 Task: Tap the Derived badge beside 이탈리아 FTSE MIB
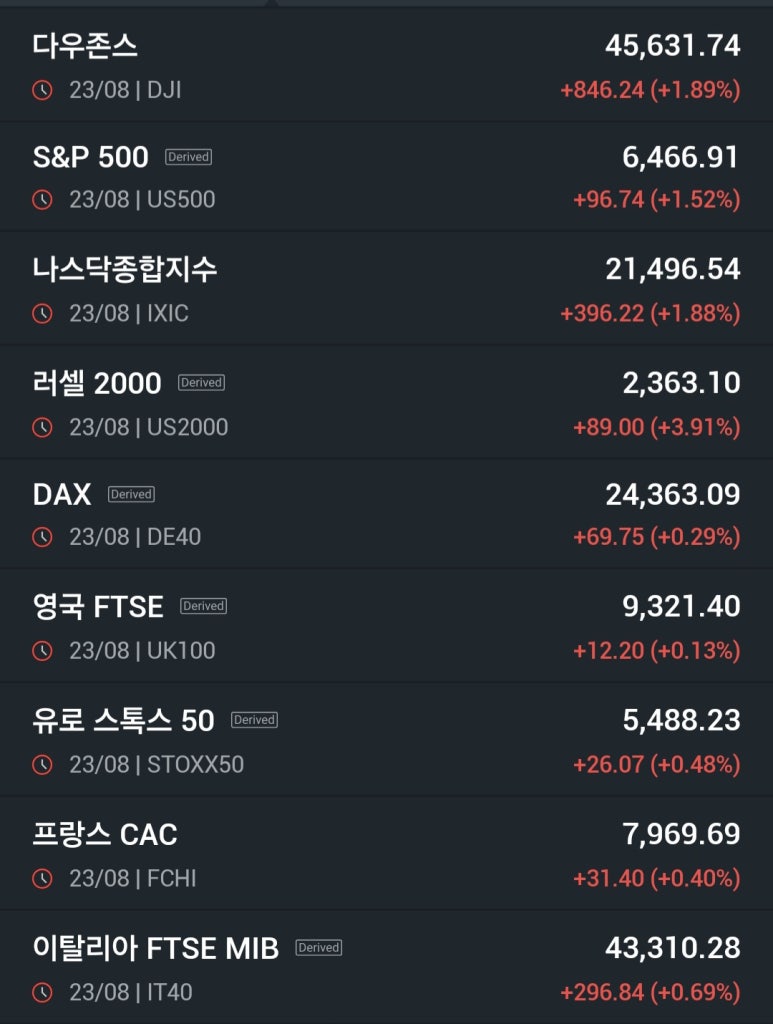[319, 948]
